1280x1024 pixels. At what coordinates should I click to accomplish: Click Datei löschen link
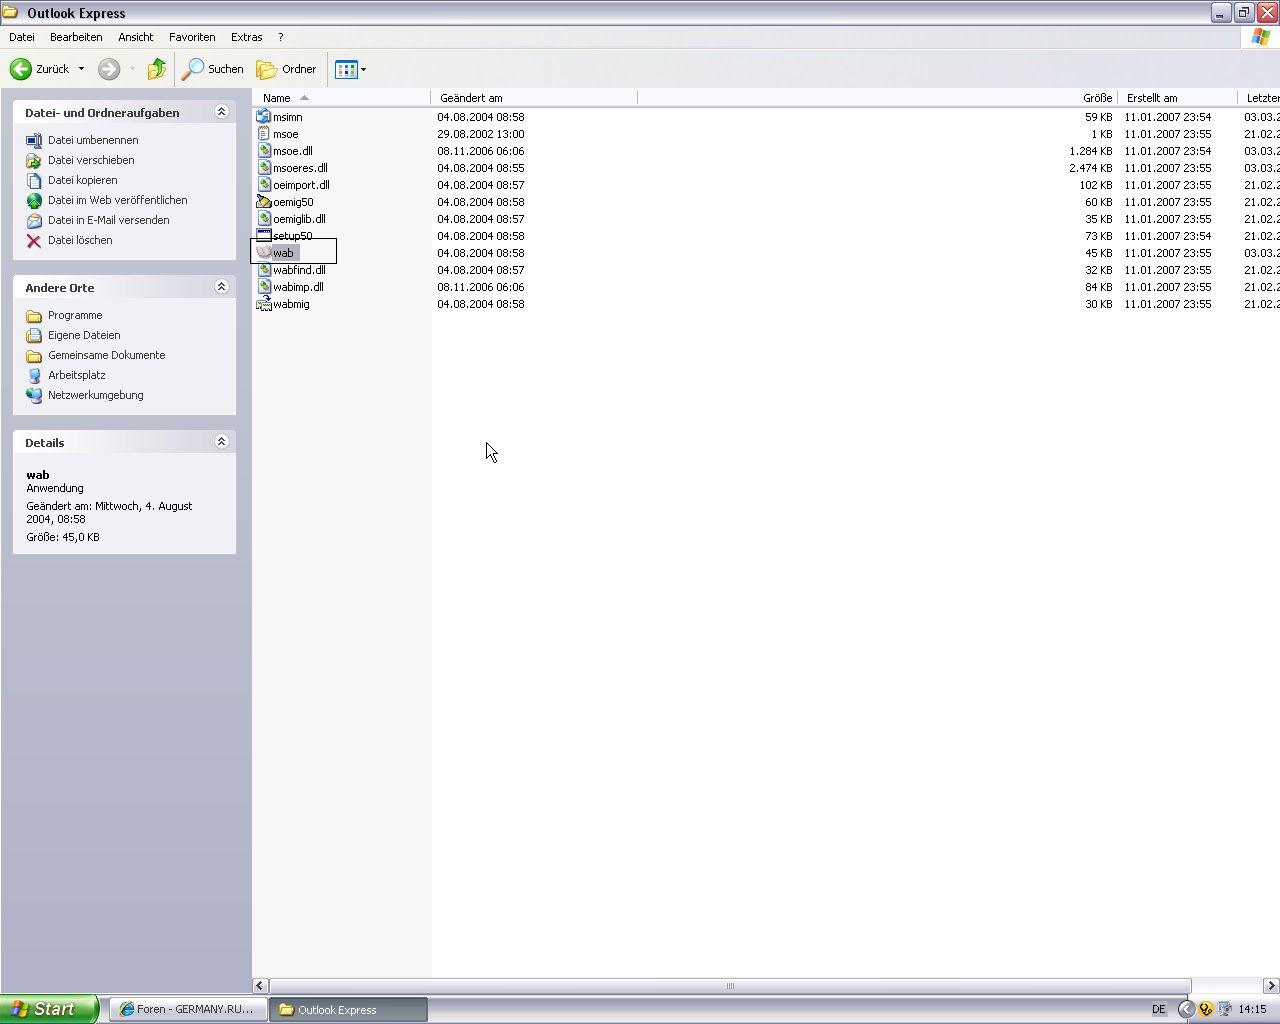pos(80,240)
